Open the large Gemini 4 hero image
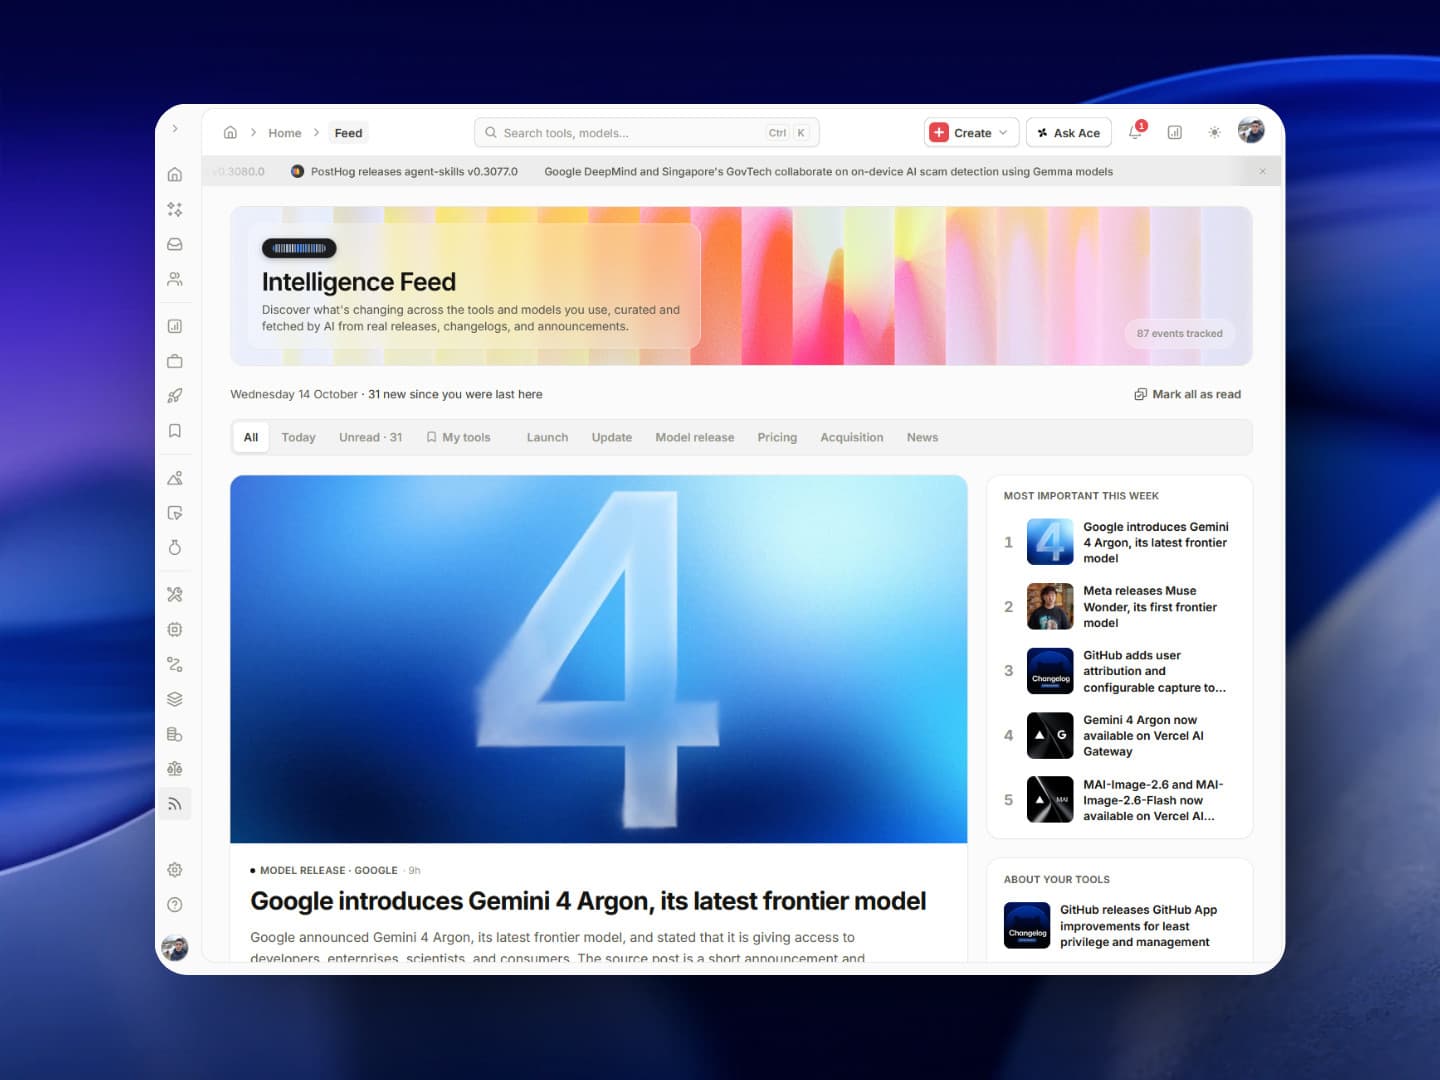Image resolution: width=1440 pixels, height=1080 pixels. pyautogui.click(x=598, y=659)
